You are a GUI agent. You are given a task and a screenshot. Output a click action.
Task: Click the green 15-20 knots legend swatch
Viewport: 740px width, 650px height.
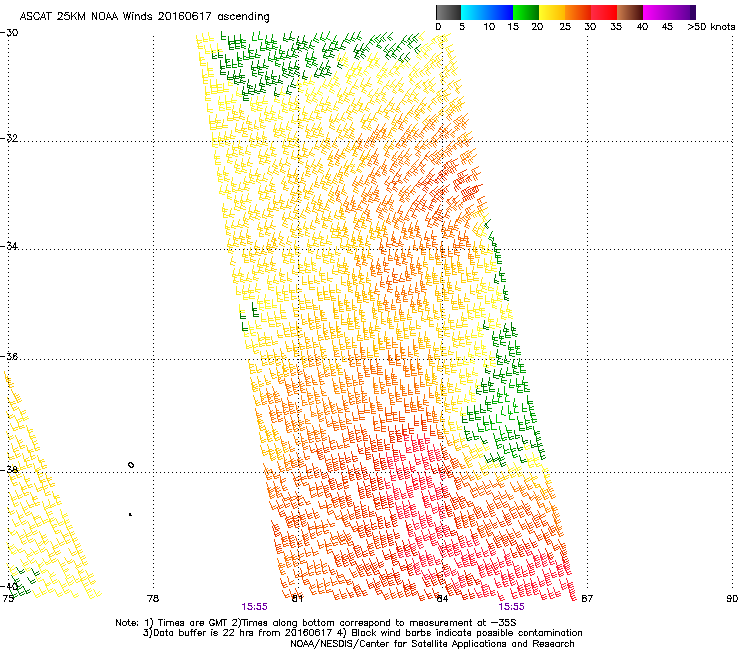pos(526,12)
